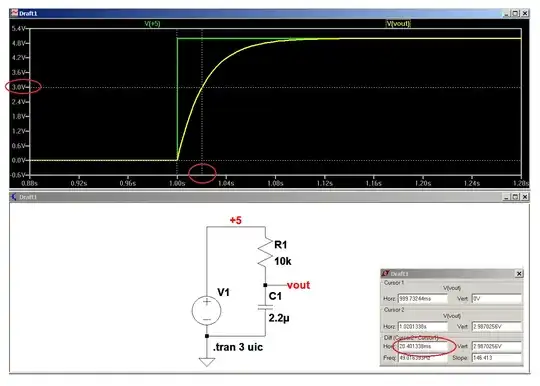Click the Slope value field

tap(497, 358)
